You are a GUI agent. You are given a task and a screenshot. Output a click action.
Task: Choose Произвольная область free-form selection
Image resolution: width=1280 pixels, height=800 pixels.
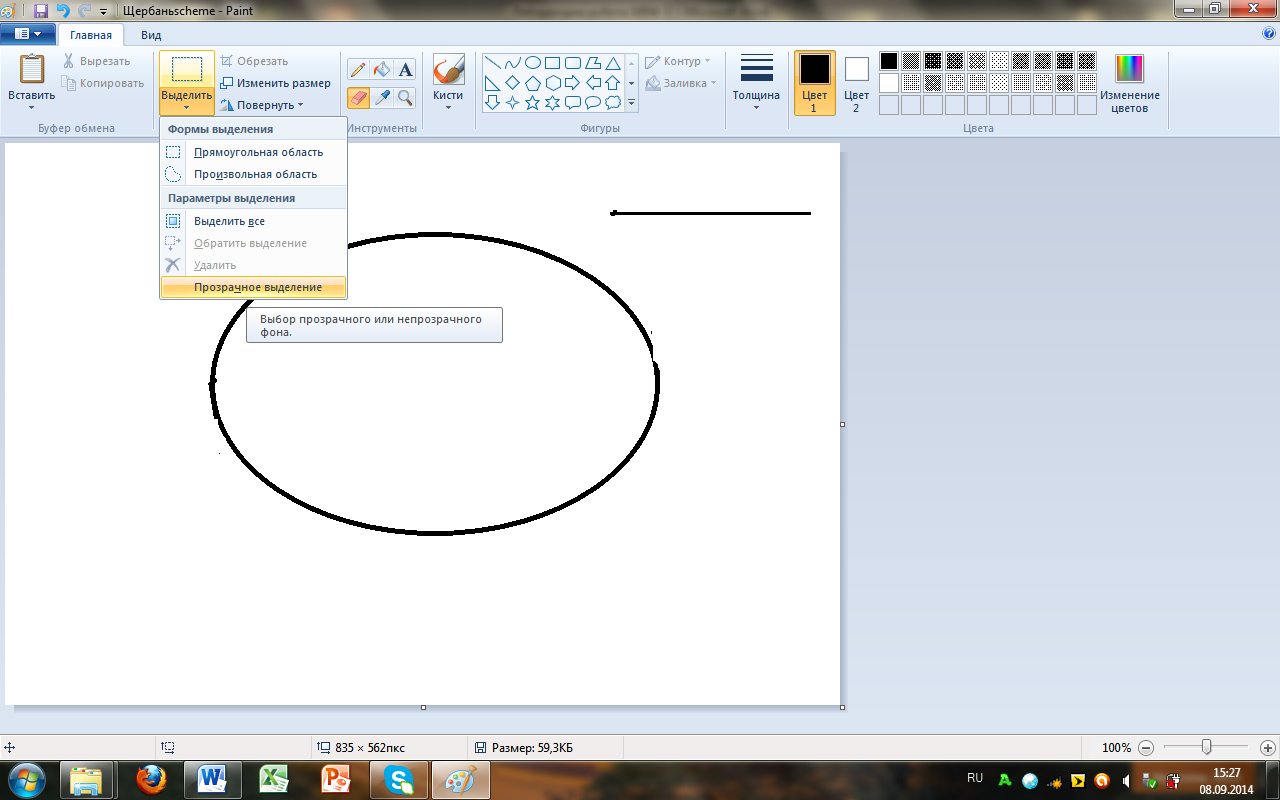tap(253, 174)
